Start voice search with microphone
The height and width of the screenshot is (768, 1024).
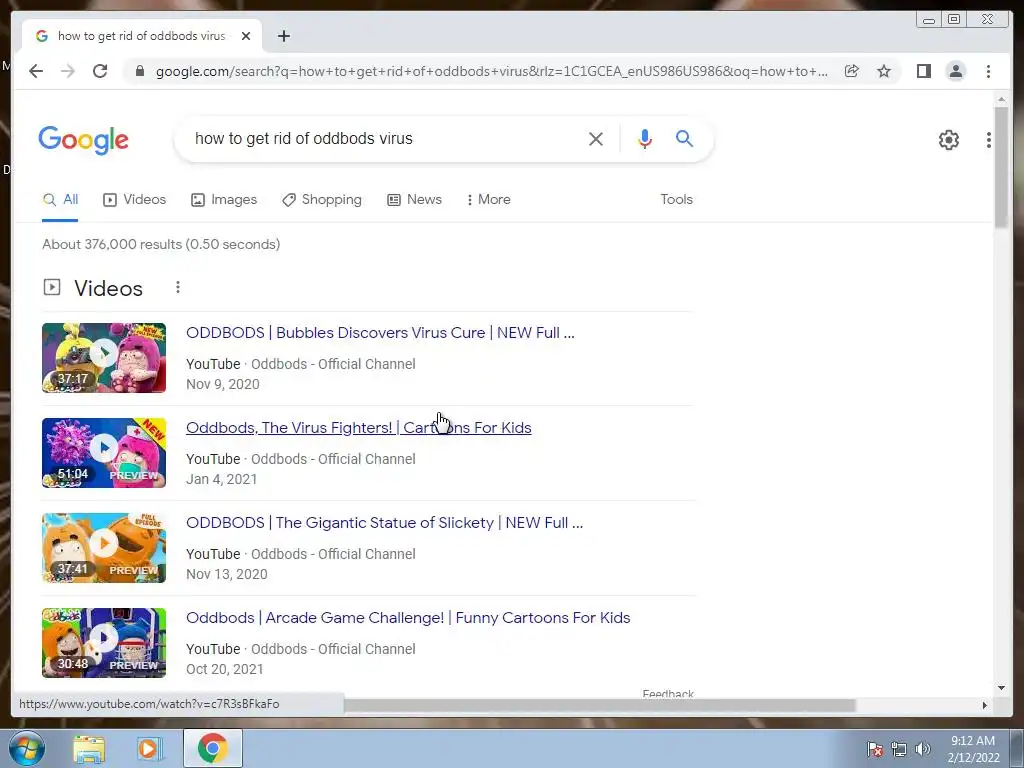tap(645, 138)
